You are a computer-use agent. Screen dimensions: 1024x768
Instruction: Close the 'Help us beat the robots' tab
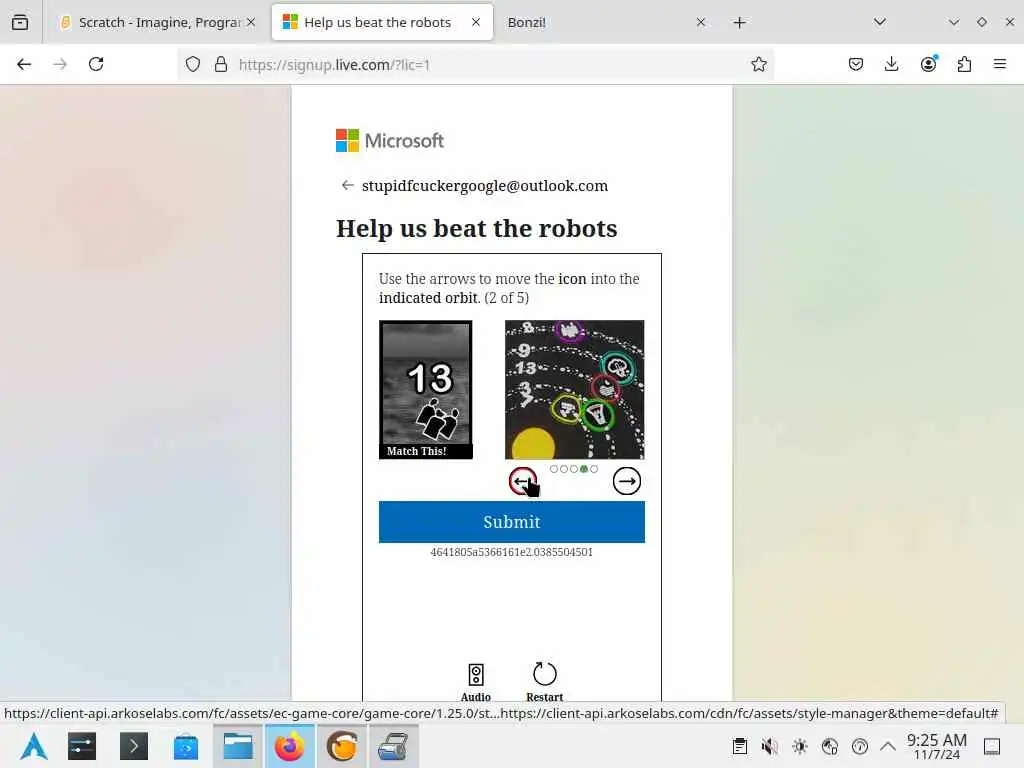point(476,22)
